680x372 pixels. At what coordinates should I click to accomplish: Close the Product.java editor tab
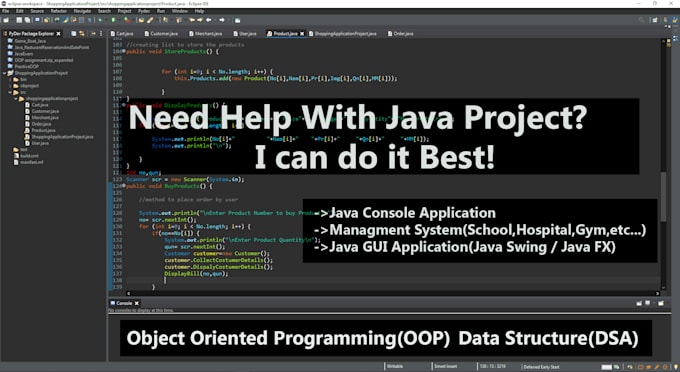(302, 33)
